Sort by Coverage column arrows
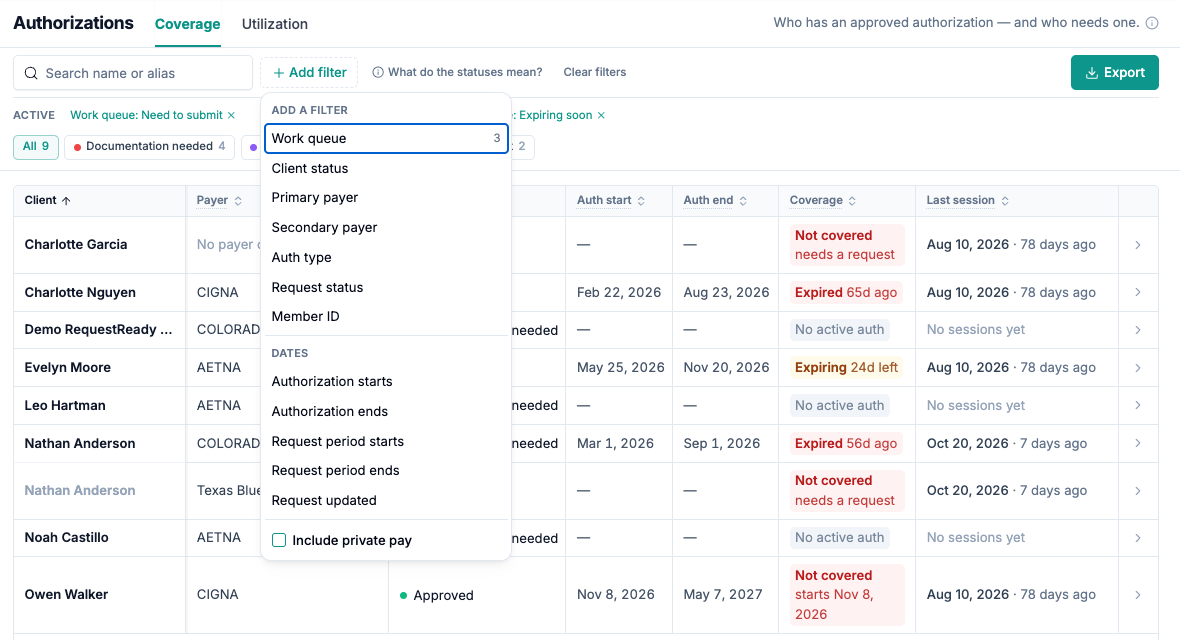This screenshot has height=640, width=1180. pos(852,200)
